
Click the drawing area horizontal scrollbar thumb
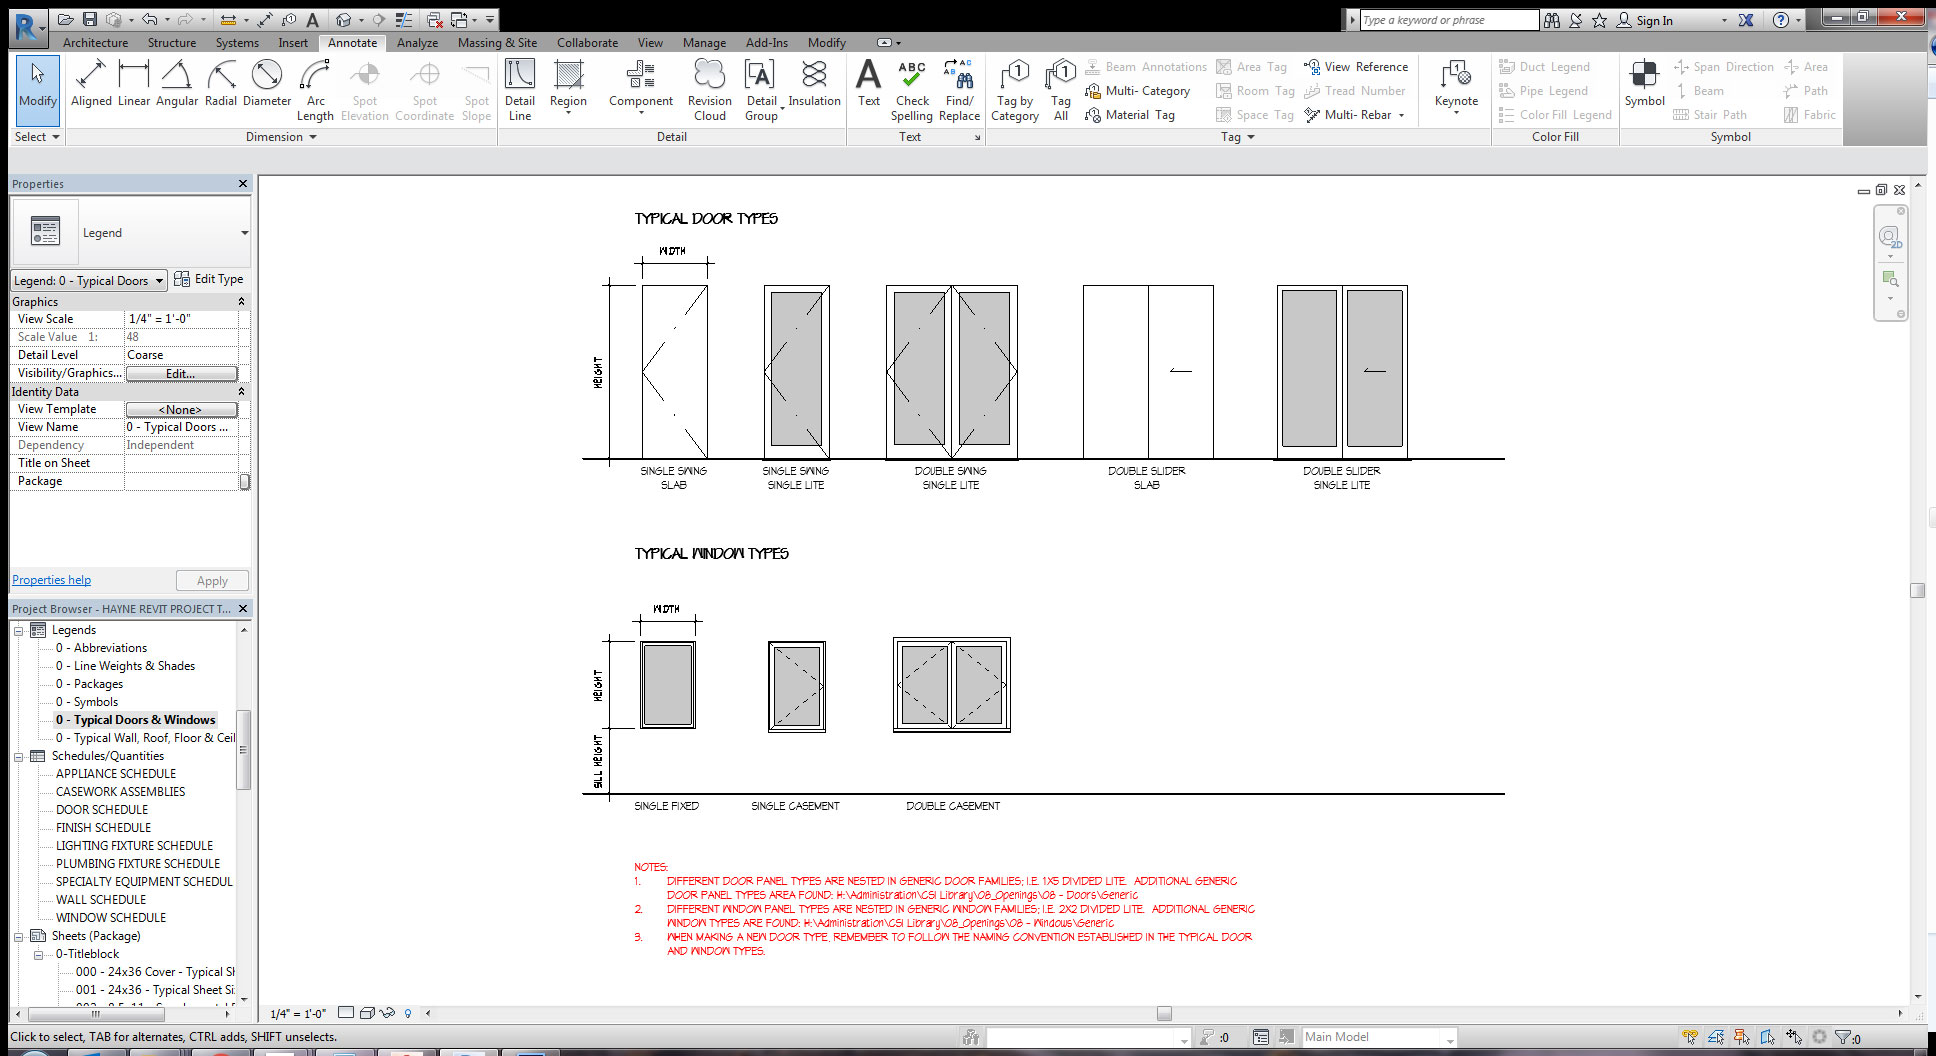(1164, 1013)
